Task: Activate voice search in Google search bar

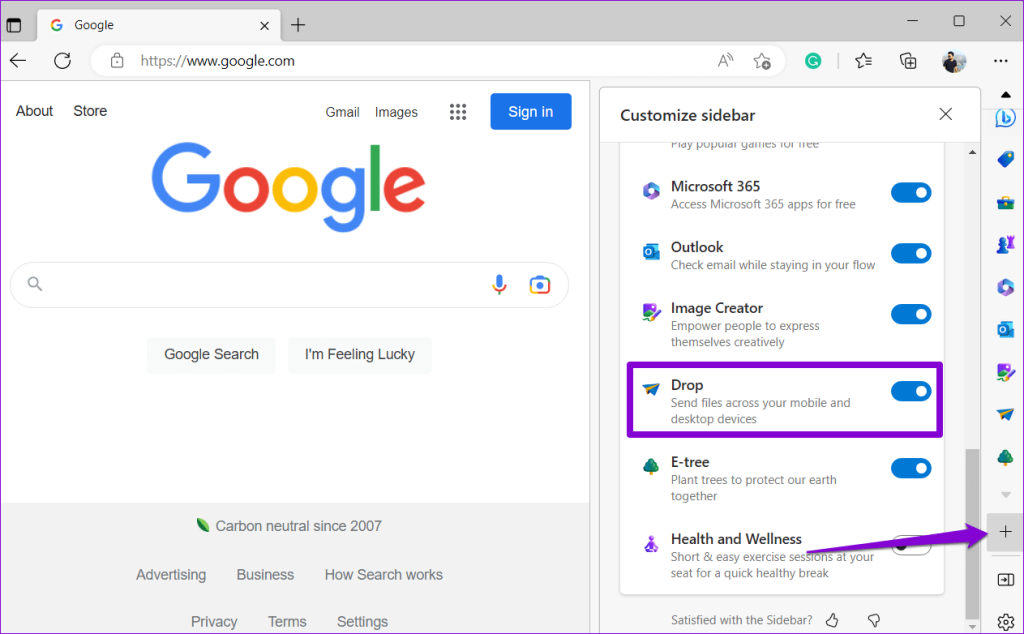Action: pyautogui.click(x=499, y=284)
